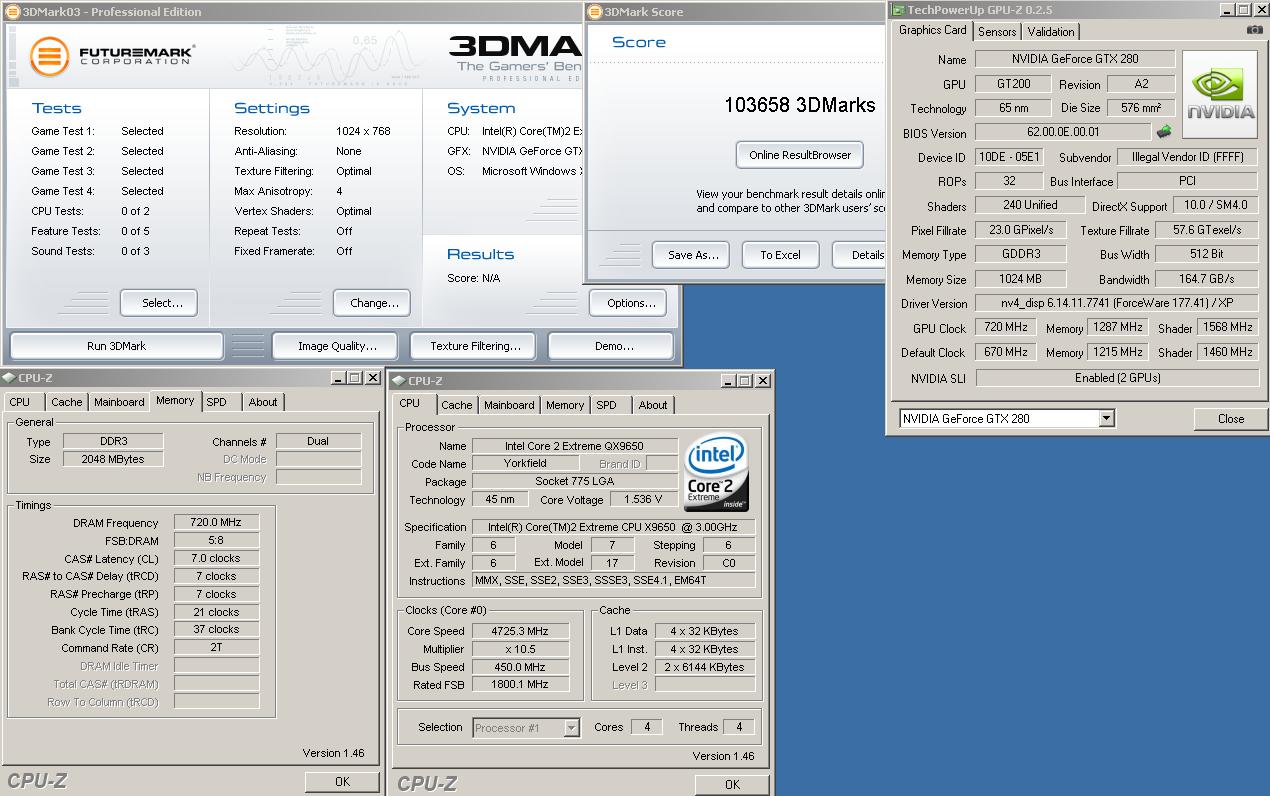Image resolution: width=1270 pixels, height=796 pixels.
Task: Click the Futuremark logo in 3DMark03
Action: [x=111, y=55]
